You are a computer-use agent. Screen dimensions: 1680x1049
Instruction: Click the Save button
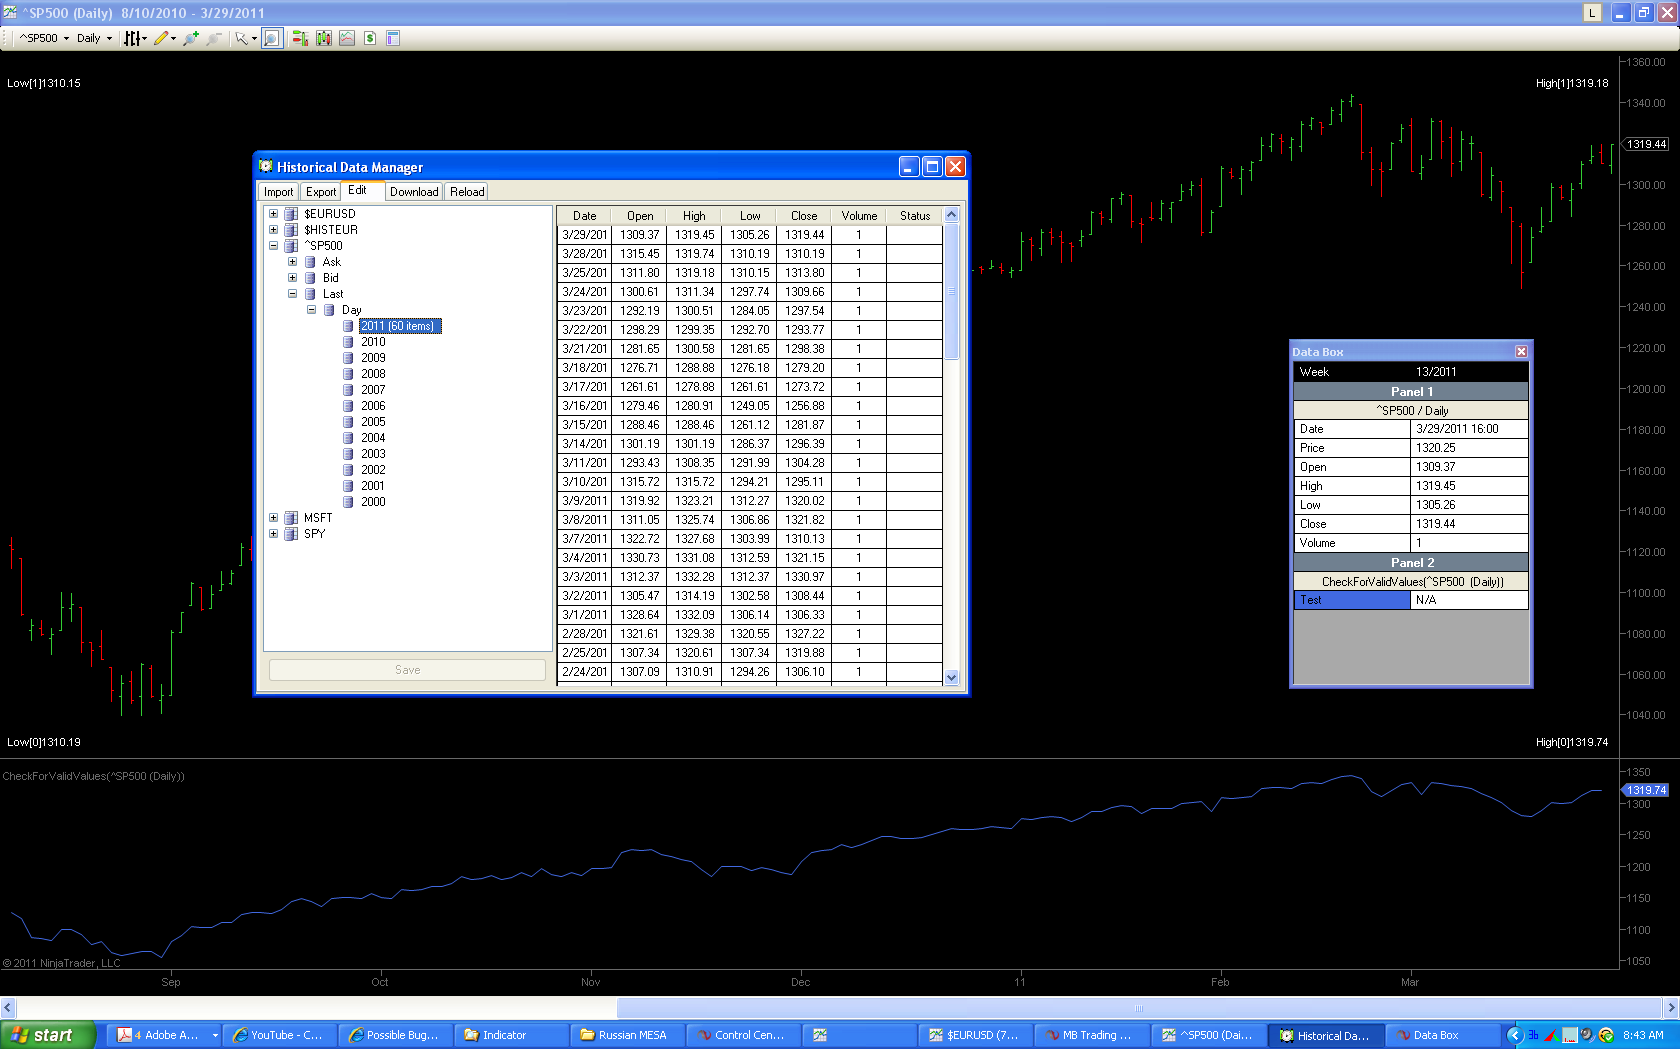[407, 670]
